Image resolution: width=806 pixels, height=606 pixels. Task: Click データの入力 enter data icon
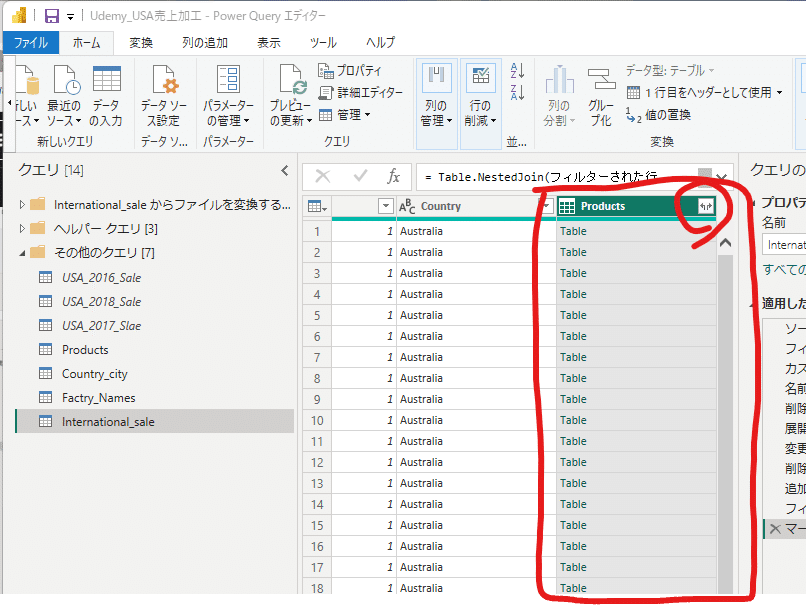(x=106, y=96)
